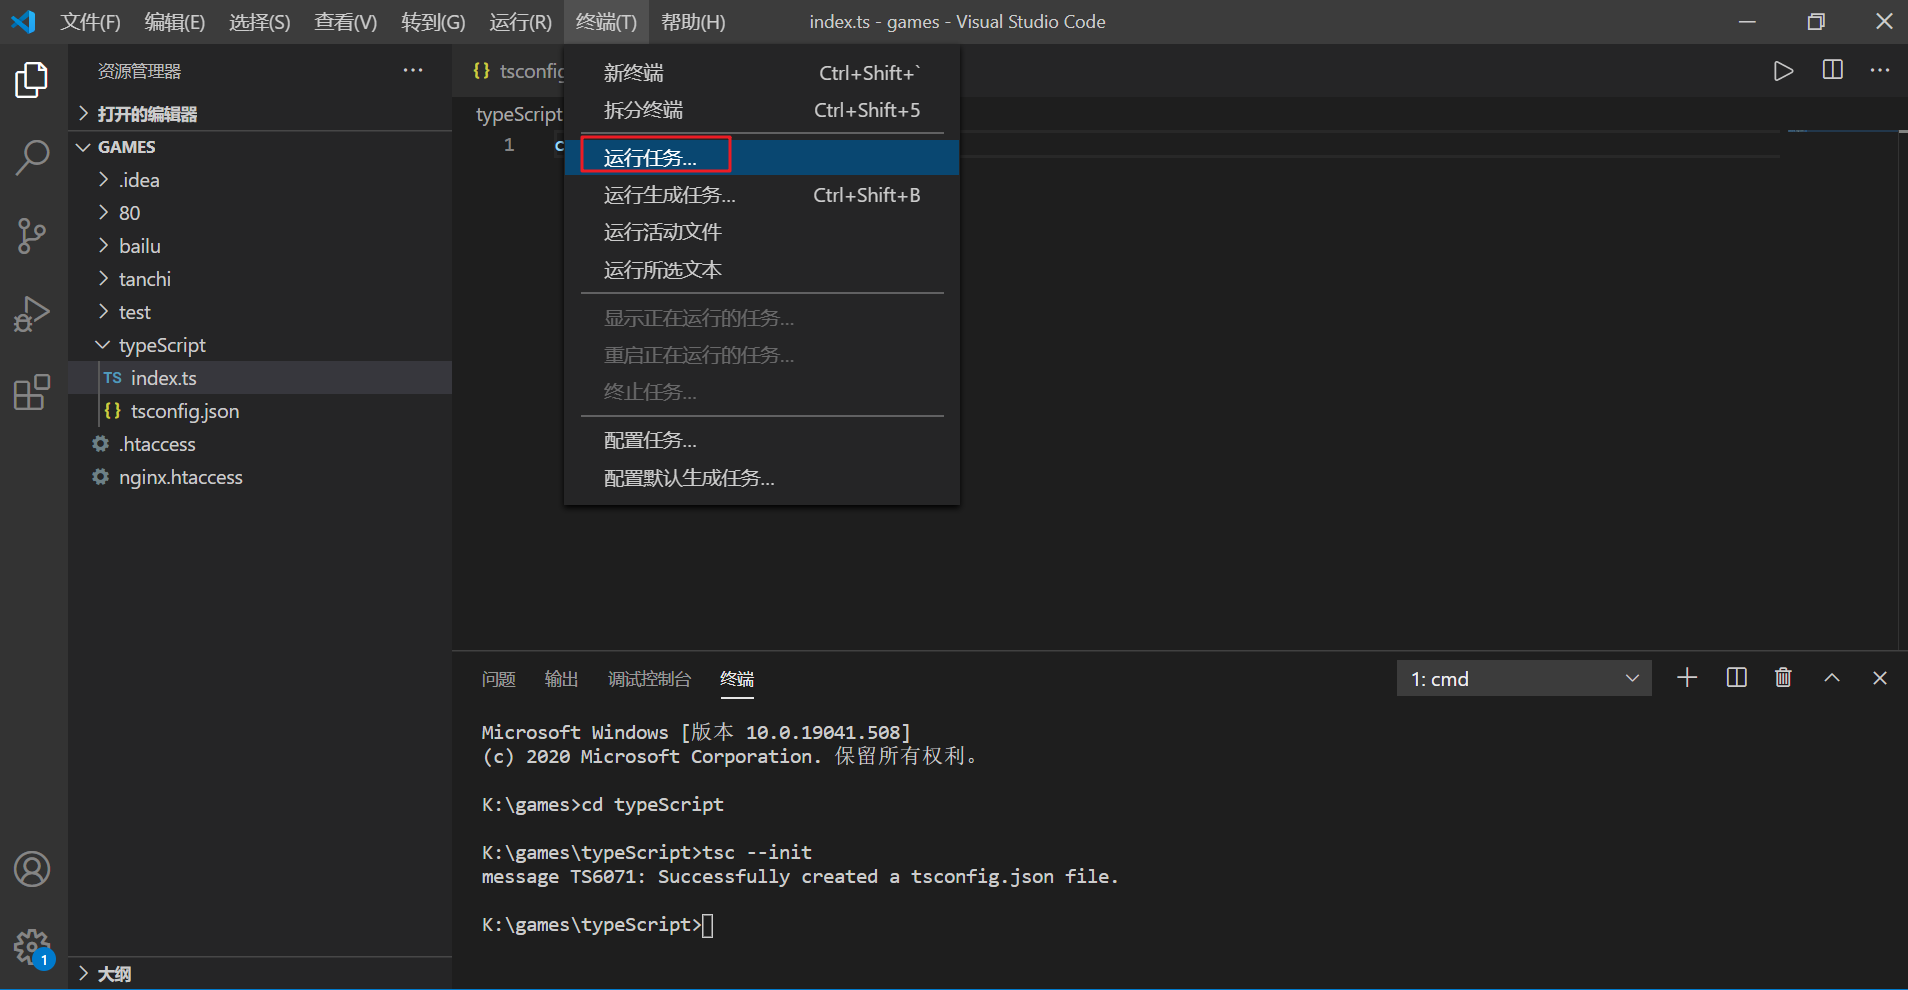Open the Explorer view icon
Viewport: 1908px width, 990px height.
click(x=33, y=80)
